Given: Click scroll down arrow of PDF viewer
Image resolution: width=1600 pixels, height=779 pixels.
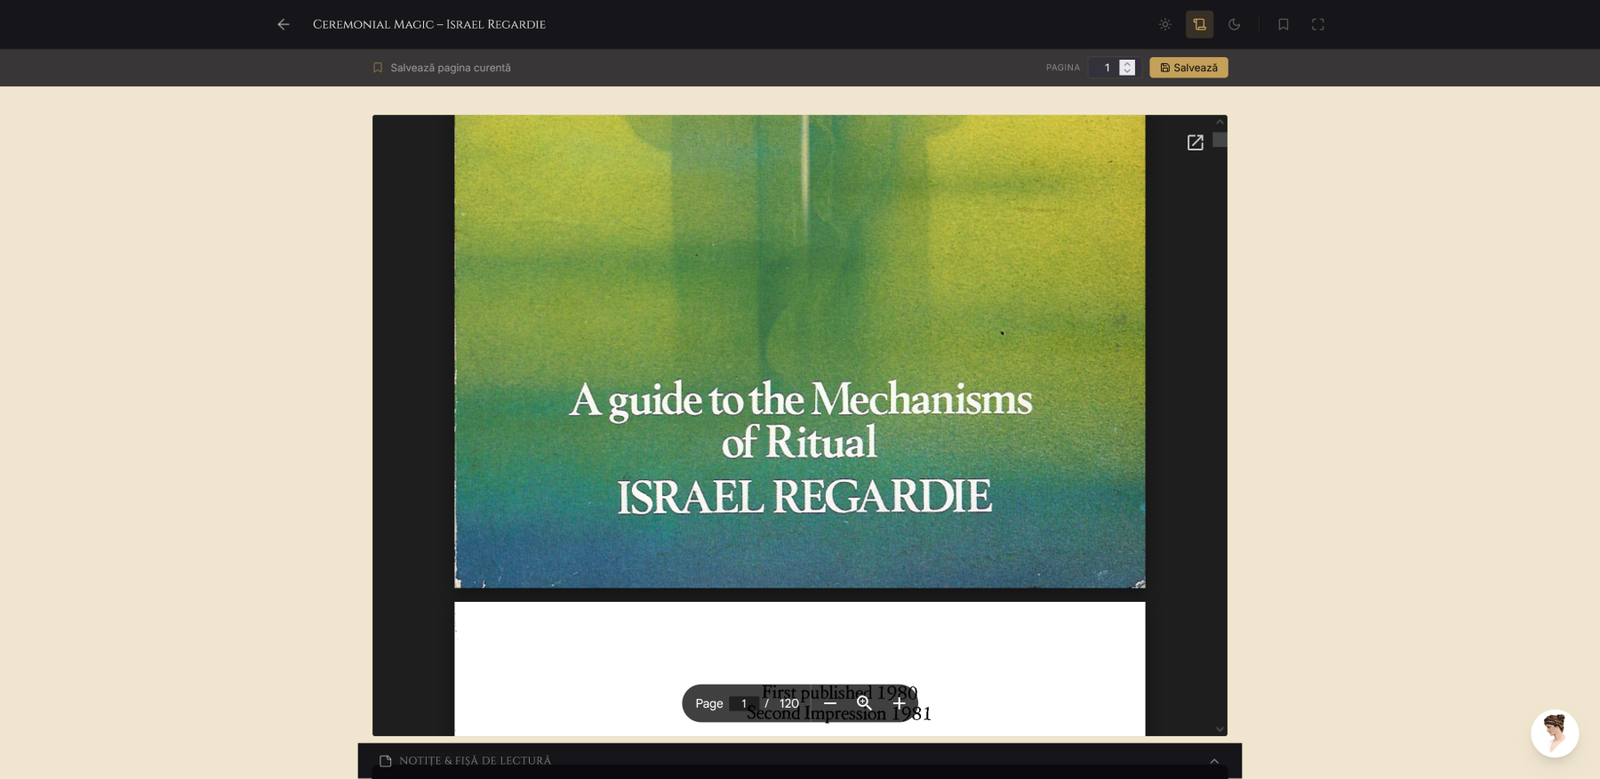Looking at the screenshot, I should [1220, 729].
